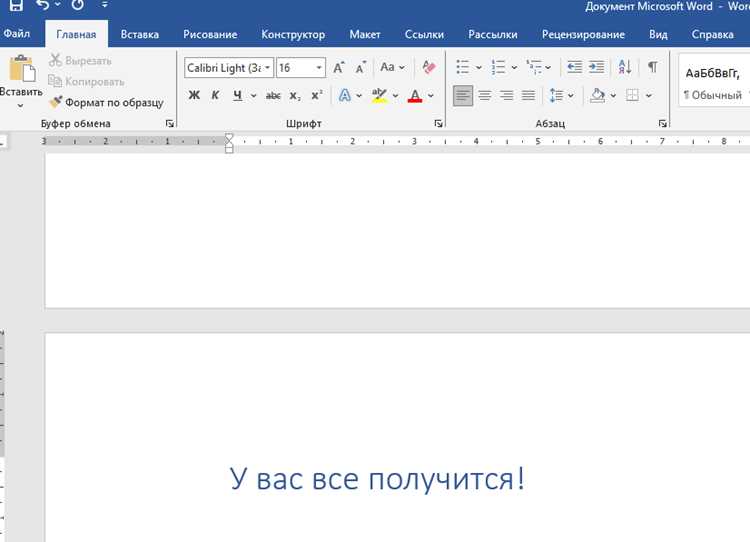
Task: Click the Sort А-Я icon
Action: (x=624, y=67)
